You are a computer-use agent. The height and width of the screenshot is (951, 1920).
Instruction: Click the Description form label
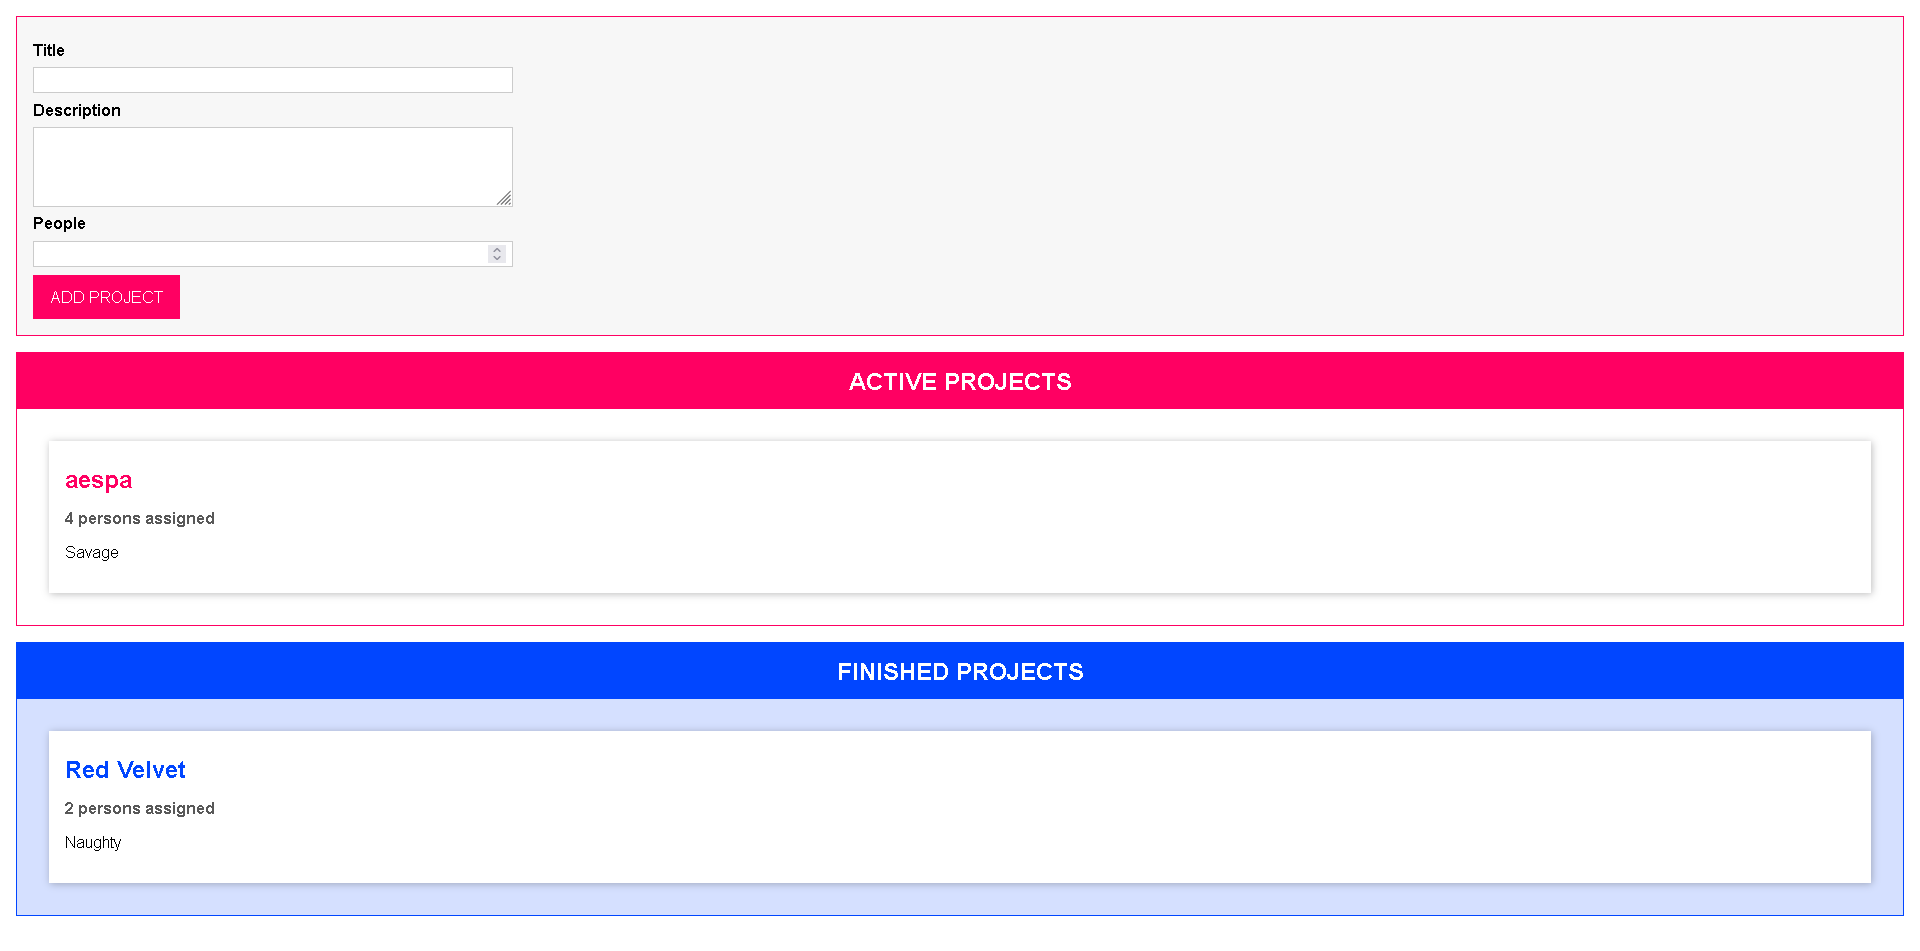click(x=76, y=110)
